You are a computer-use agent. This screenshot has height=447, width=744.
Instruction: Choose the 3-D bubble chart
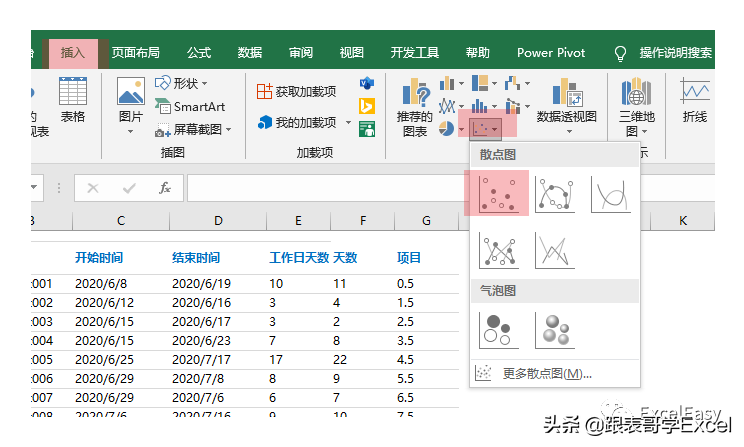[x=555, y=330]
